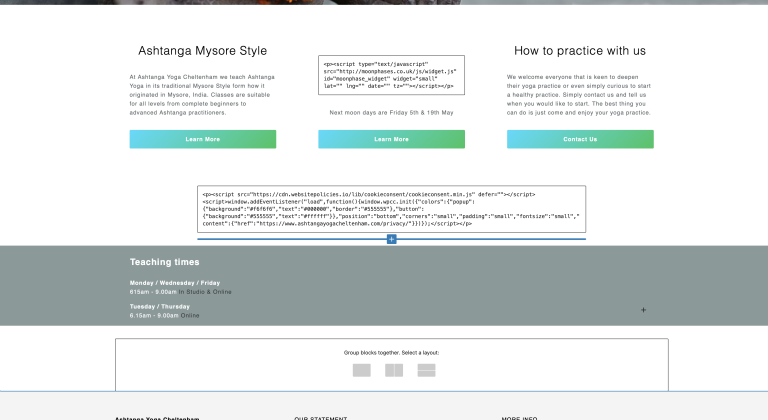Image resolution: width=768 pixels, height=420 pixels.
Task: Click Learn More under Ashtanga Mysore Style
Action: 202,139
